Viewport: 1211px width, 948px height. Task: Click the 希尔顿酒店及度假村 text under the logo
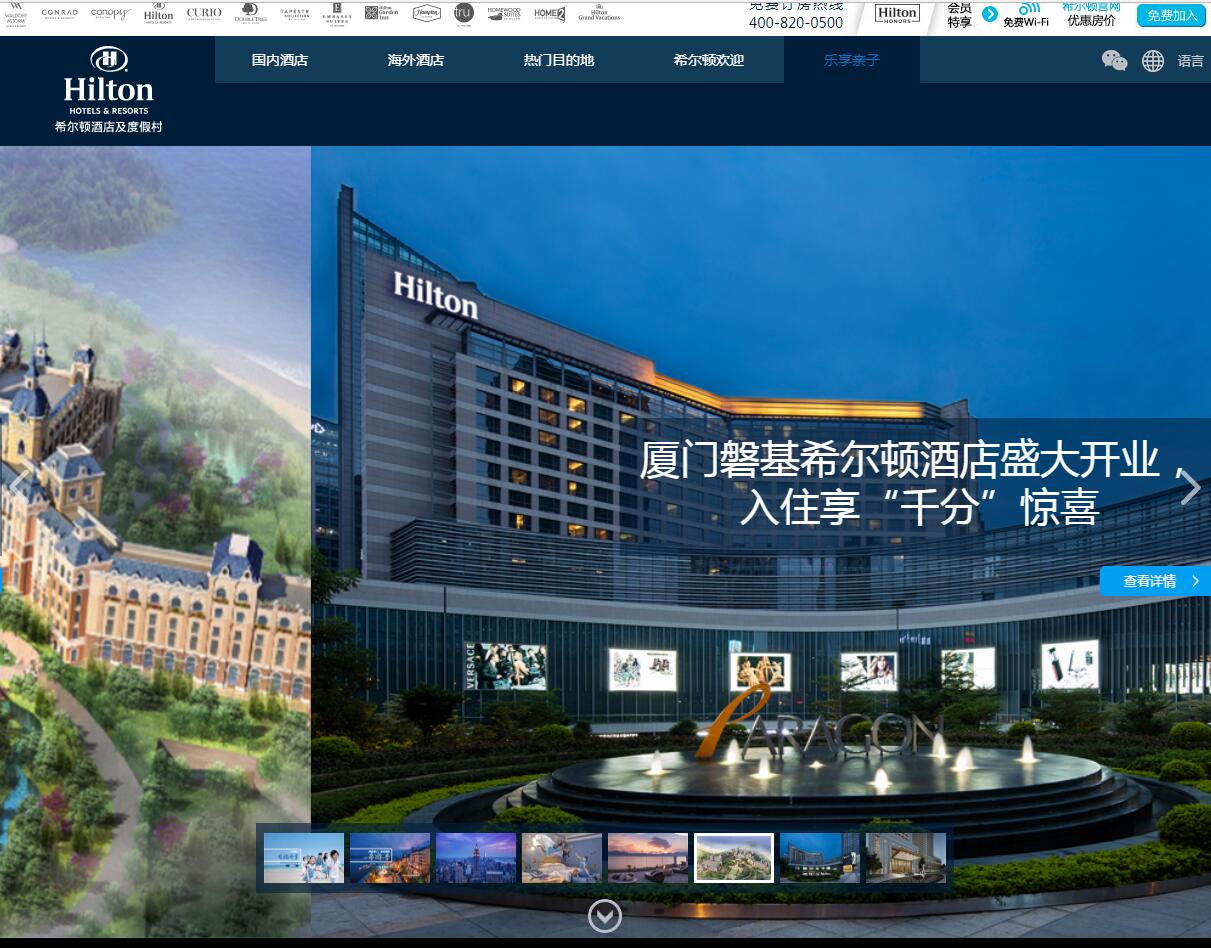[109, 127]
